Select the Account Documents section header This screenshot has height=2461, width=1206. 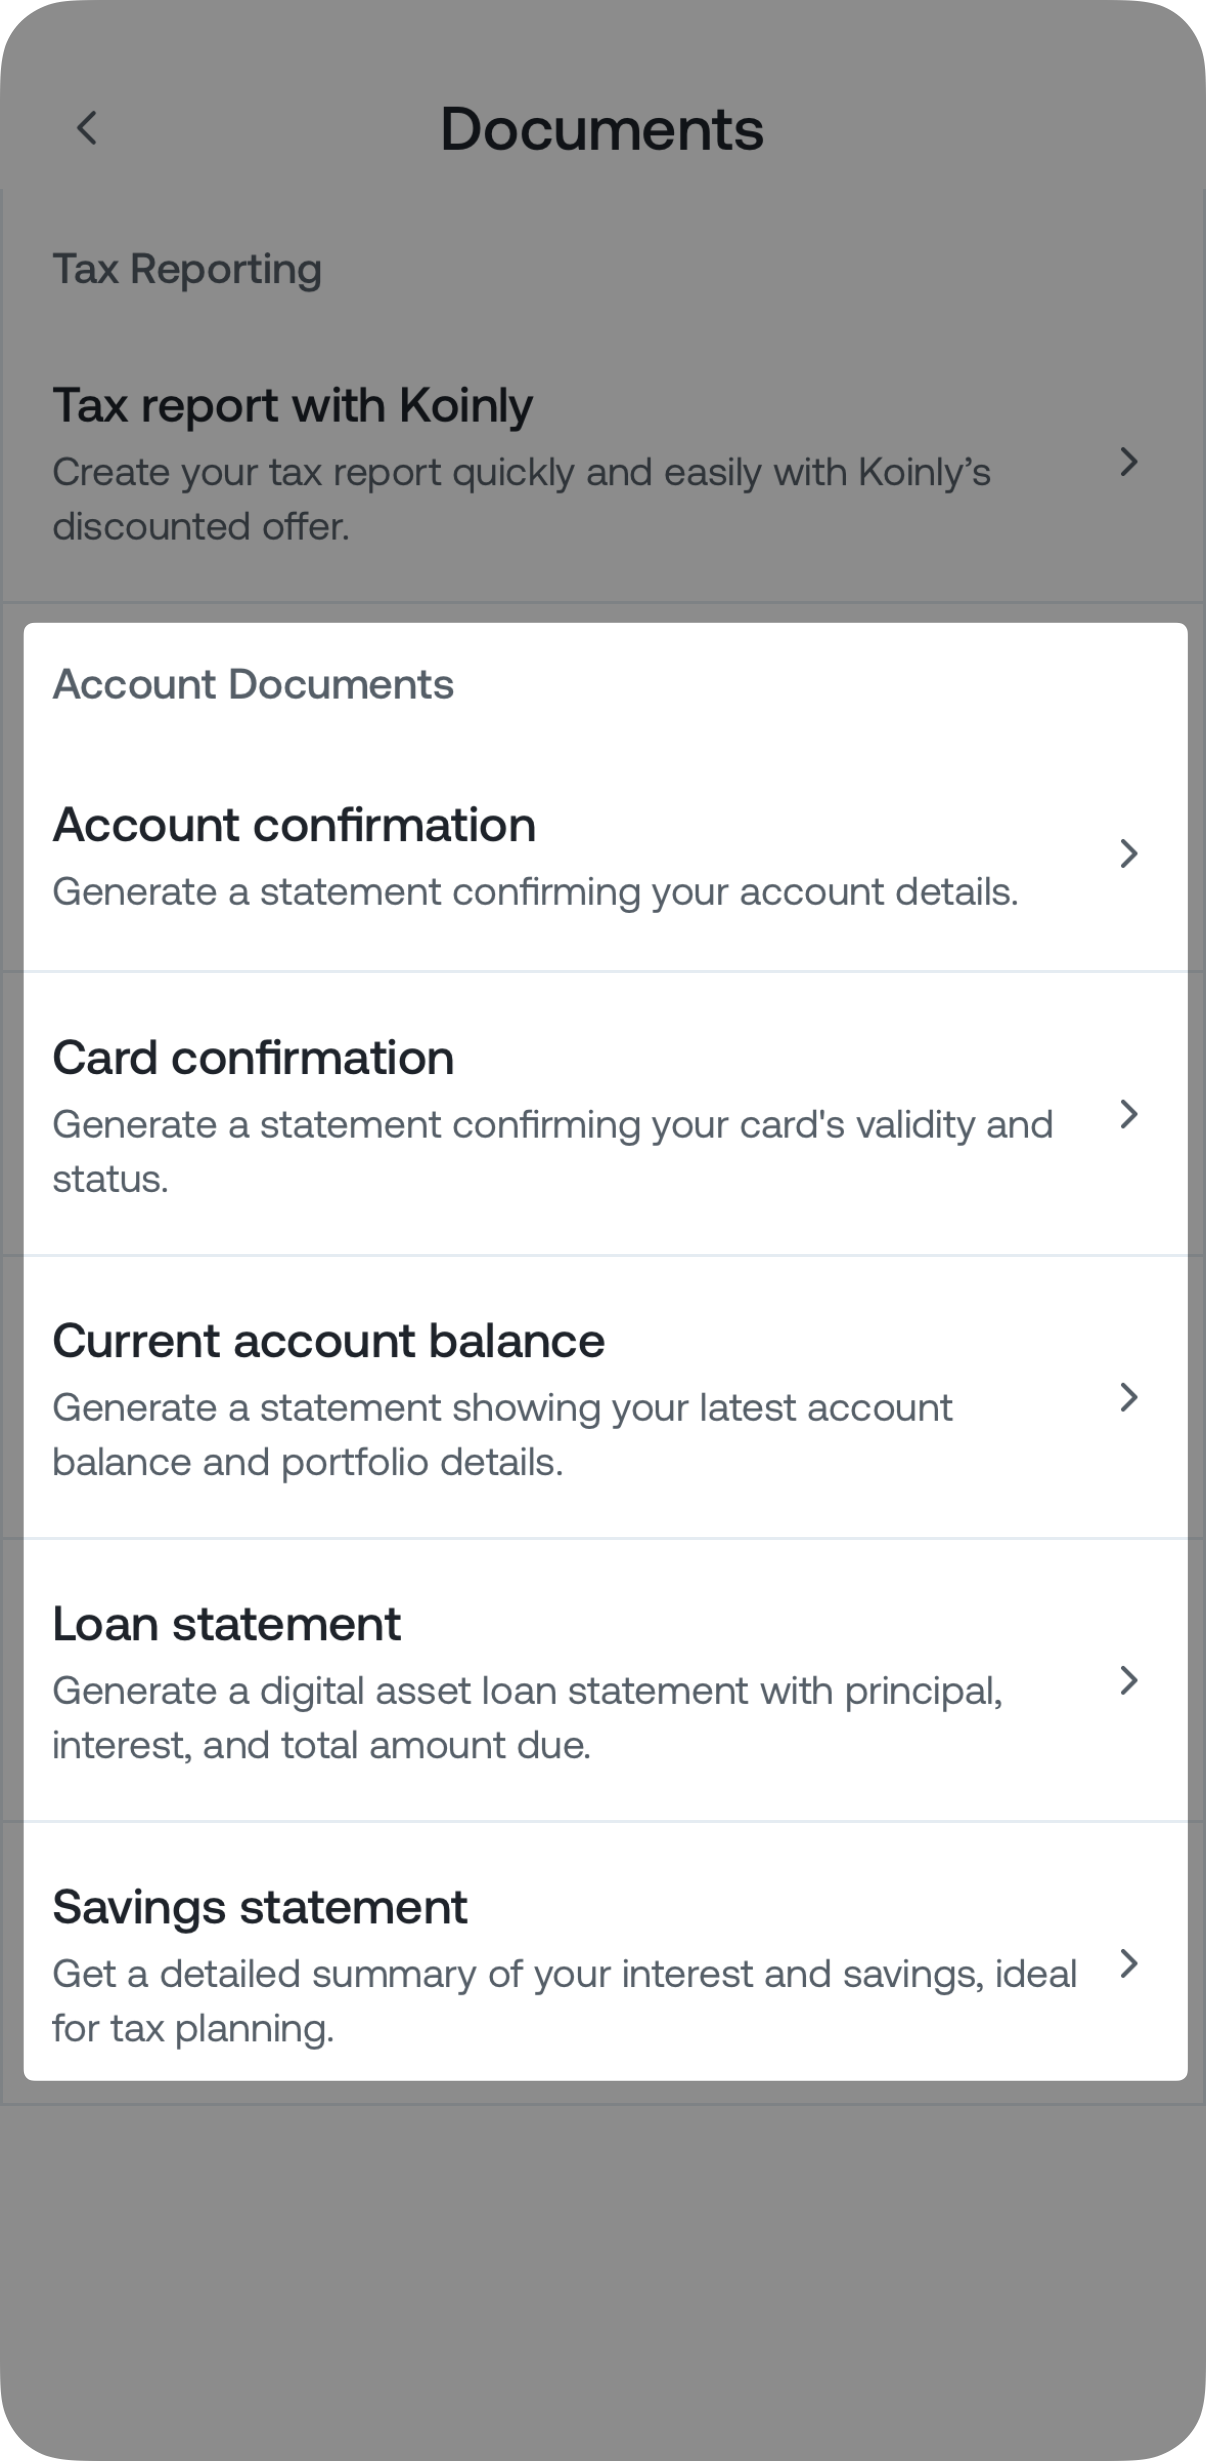click(x=254, y=686)
